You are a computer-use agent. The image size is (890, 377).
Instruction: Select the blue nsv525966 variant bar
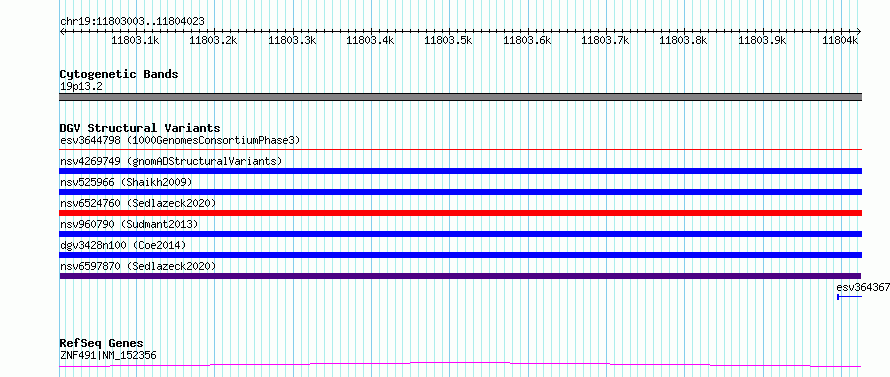[460, 192]
